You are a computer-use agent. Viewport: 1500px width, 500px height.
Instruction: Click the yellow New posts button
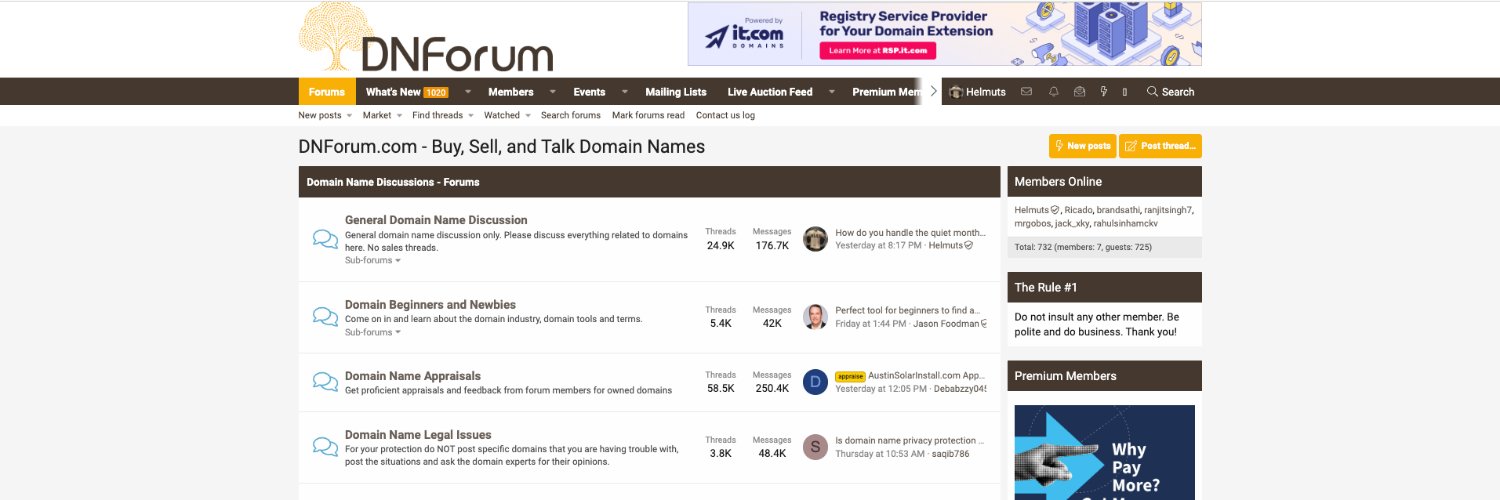click(1082, 146)
